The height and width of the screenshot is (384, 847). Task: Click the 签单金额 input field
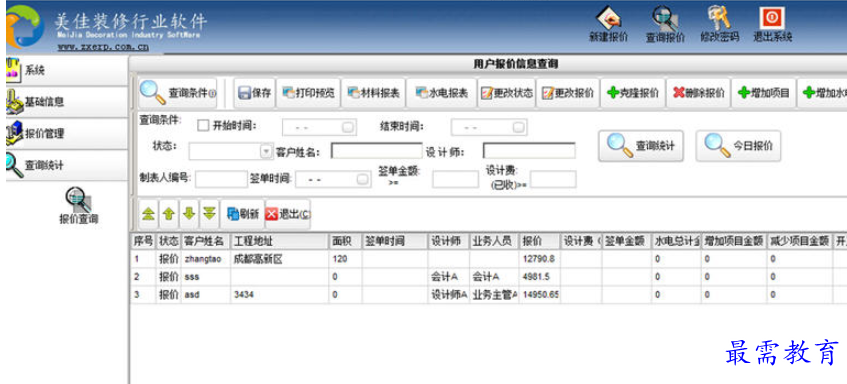point(455,179)
